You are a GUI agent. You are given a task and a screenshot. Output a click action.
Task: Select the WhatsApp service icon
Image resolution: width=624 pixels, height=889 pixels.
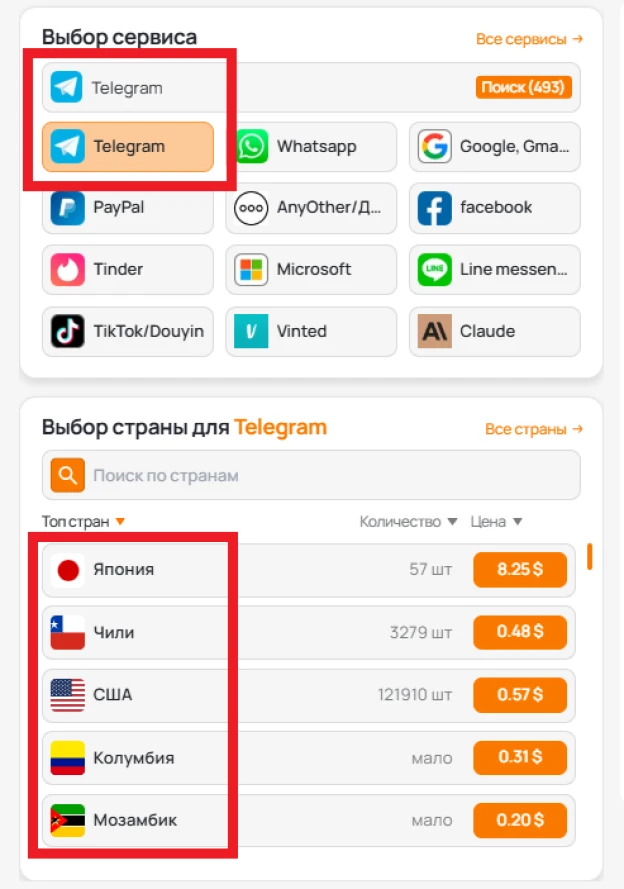(x=252, y=146)
